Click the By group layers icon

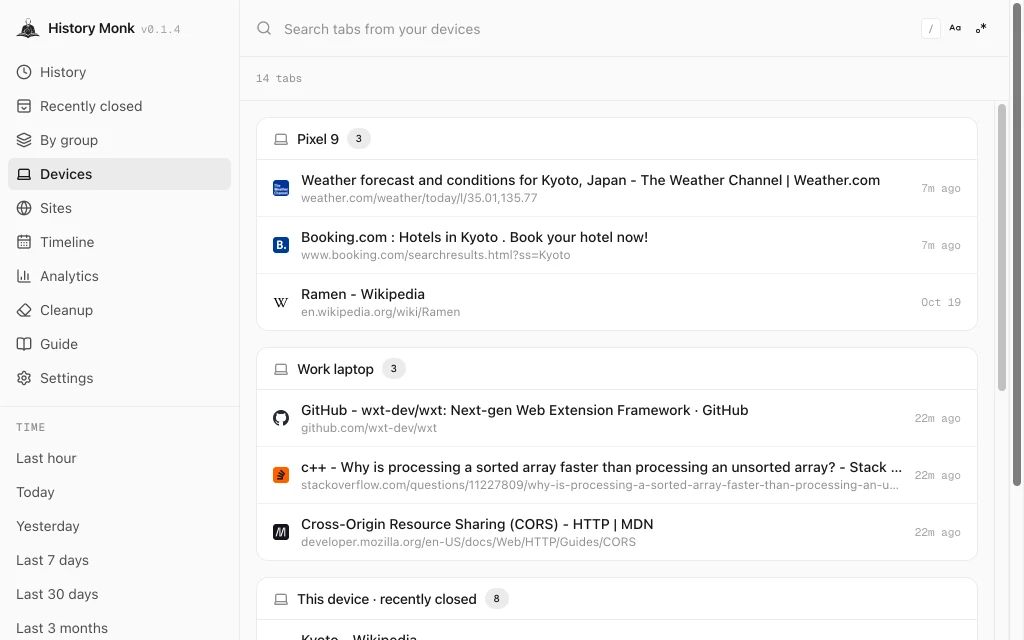coord(24,140)
